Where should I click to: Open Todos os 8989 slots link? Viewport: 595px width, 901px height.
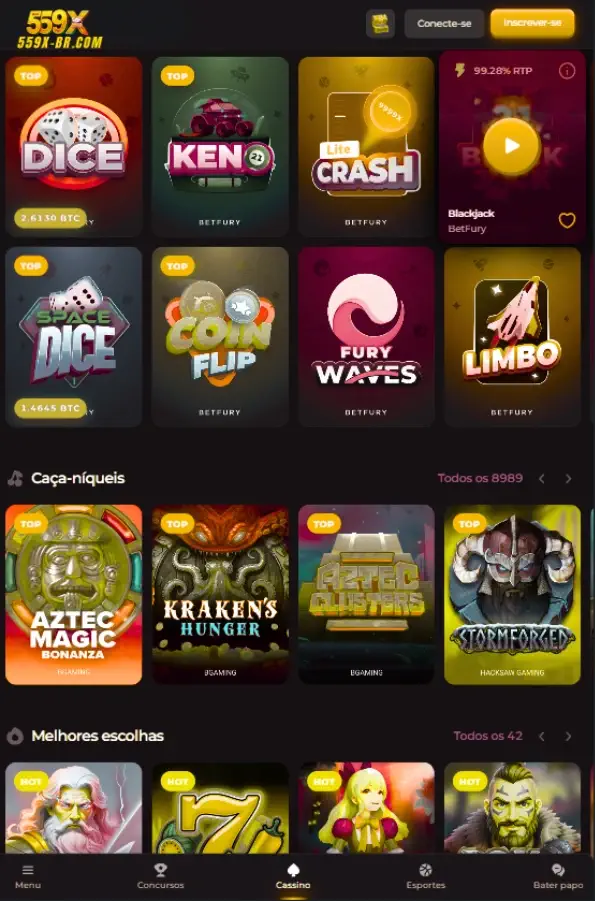coord(480,478)
